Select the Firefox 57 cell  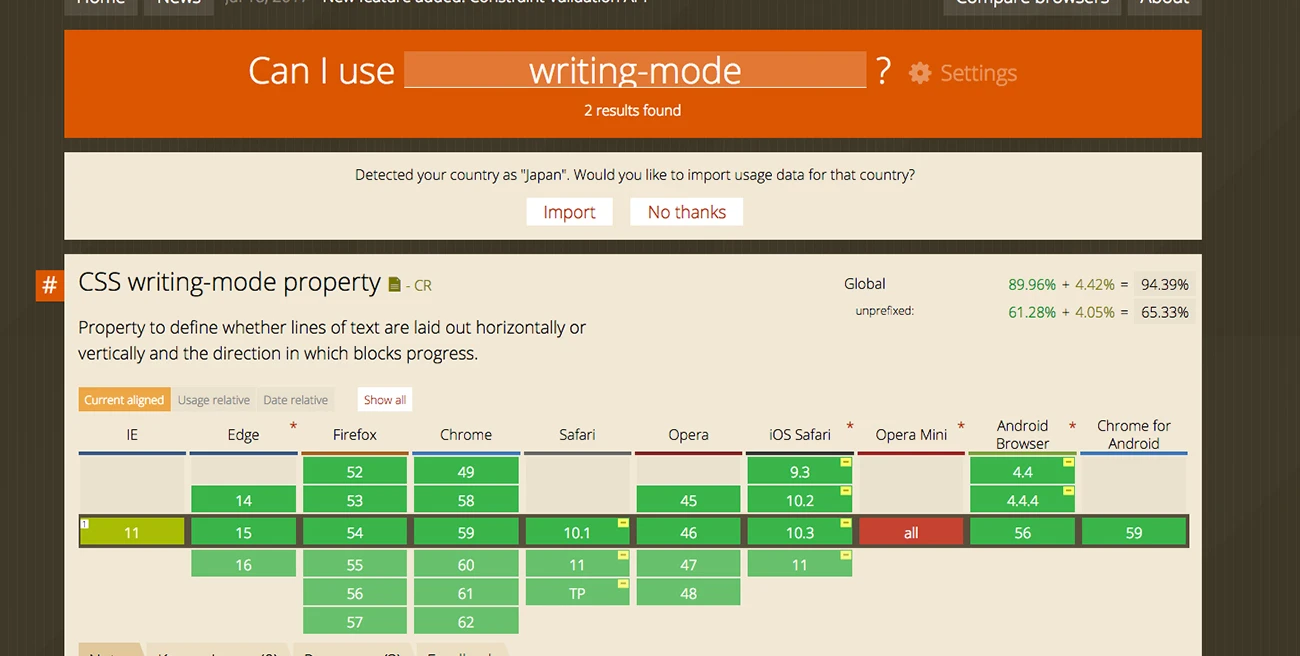pos(355,622)
